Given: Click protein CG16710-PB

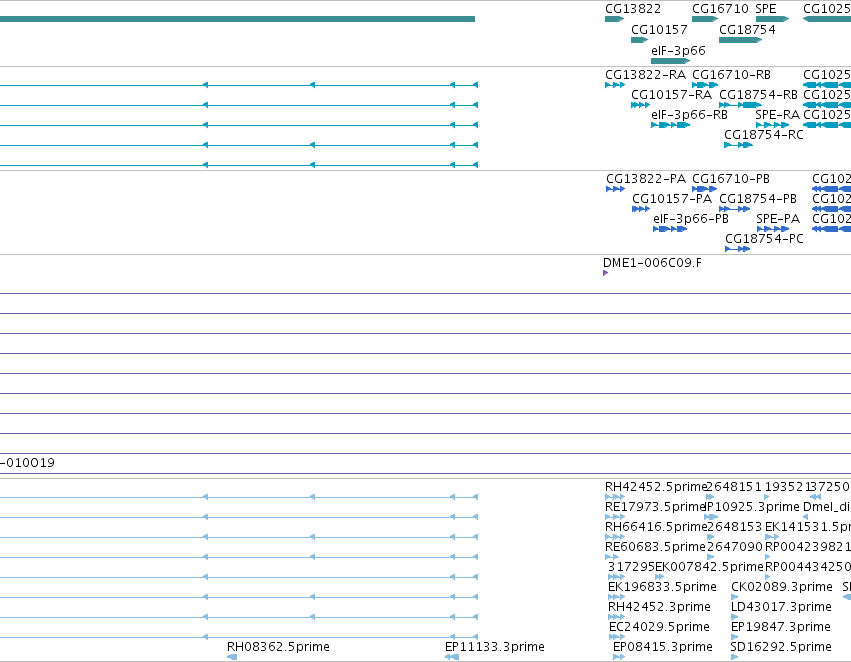Looking at the screenshot, I should 731,179.
